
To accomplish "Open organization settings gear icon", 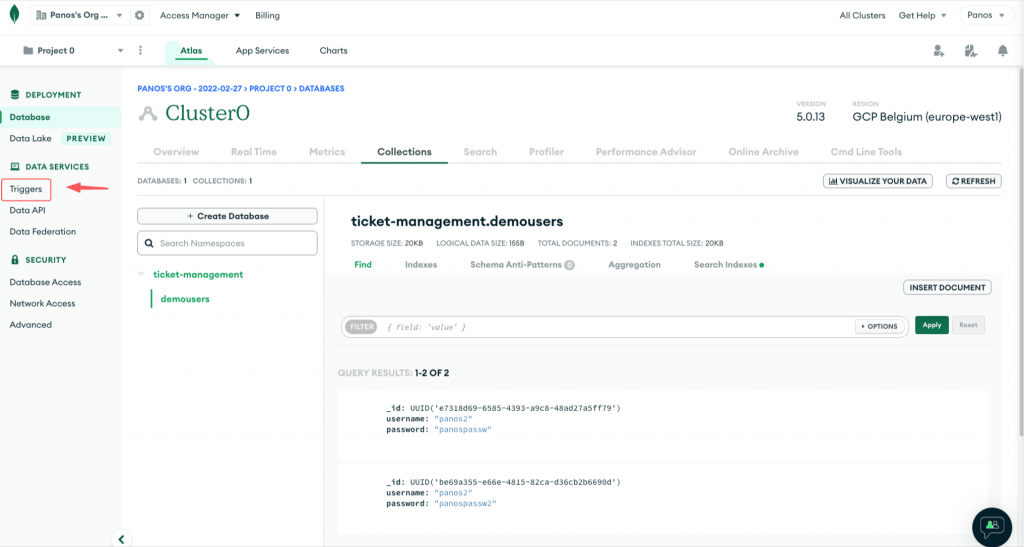I will click(x=139, y=15).
